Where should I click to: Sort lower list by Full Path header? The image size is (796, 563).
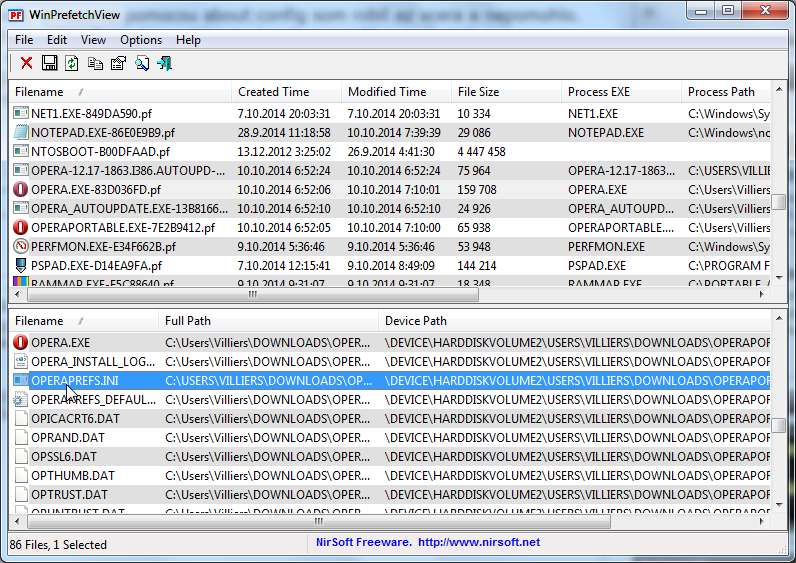(x=268, y=321)
